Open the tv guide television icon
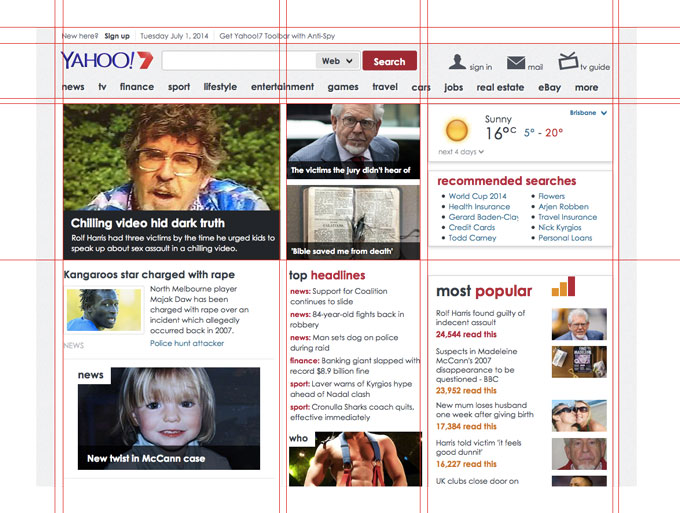This screenshot has height=513, width=680. click(568, 61)
